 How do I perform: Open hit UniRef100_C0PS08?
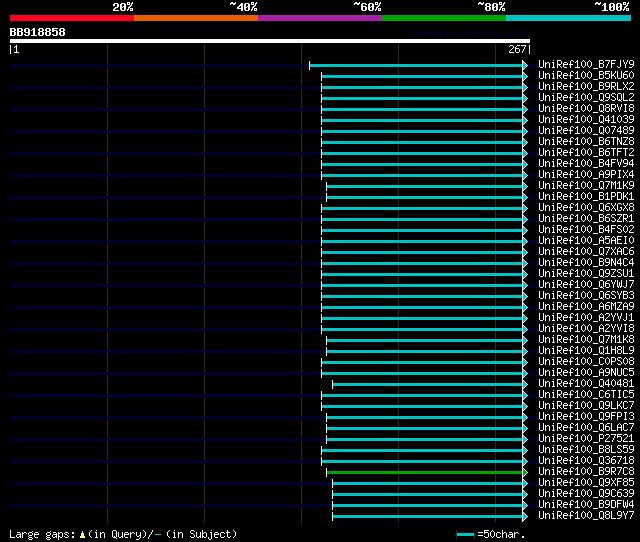coord(586,362)
